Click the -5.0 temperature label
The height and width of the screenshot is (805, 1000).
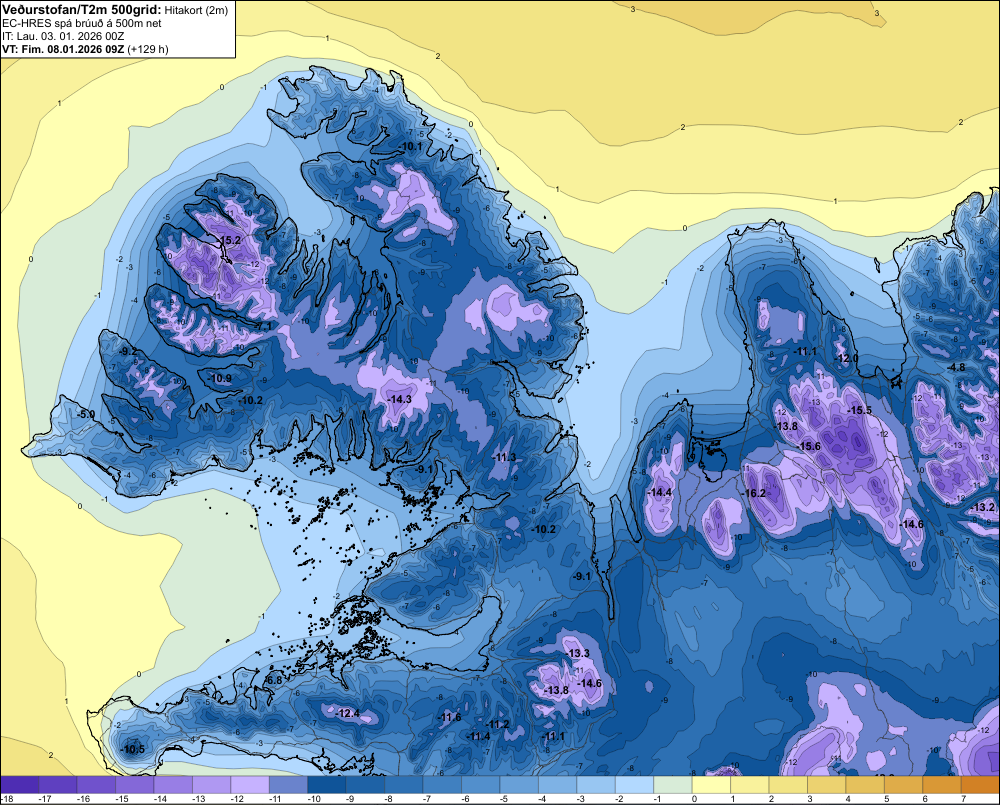pos(85,415)
